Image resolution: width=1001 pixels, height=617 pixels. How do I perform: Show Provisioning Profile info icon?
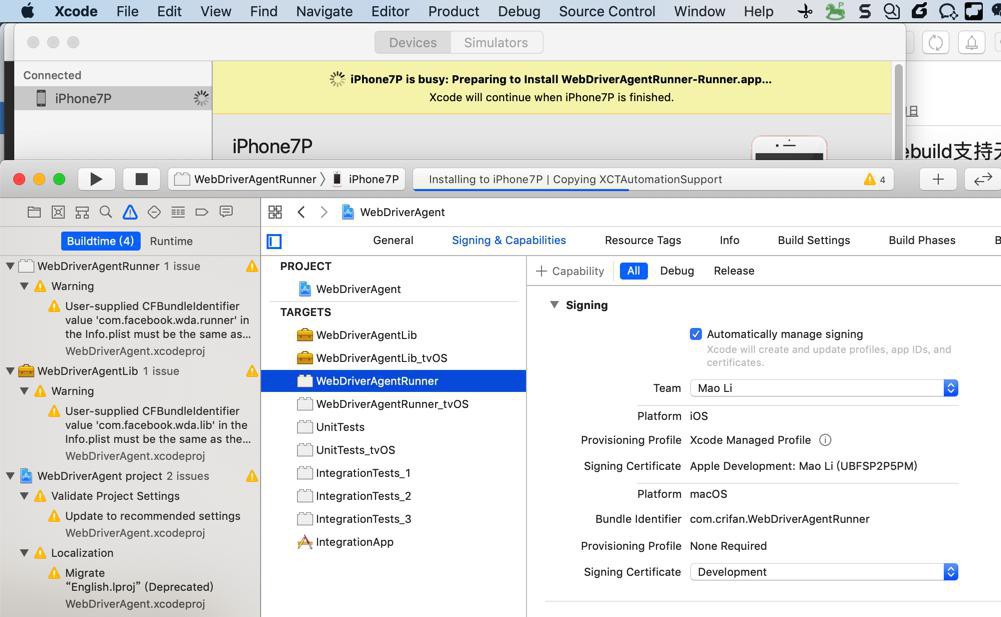(x=825, y=440)
